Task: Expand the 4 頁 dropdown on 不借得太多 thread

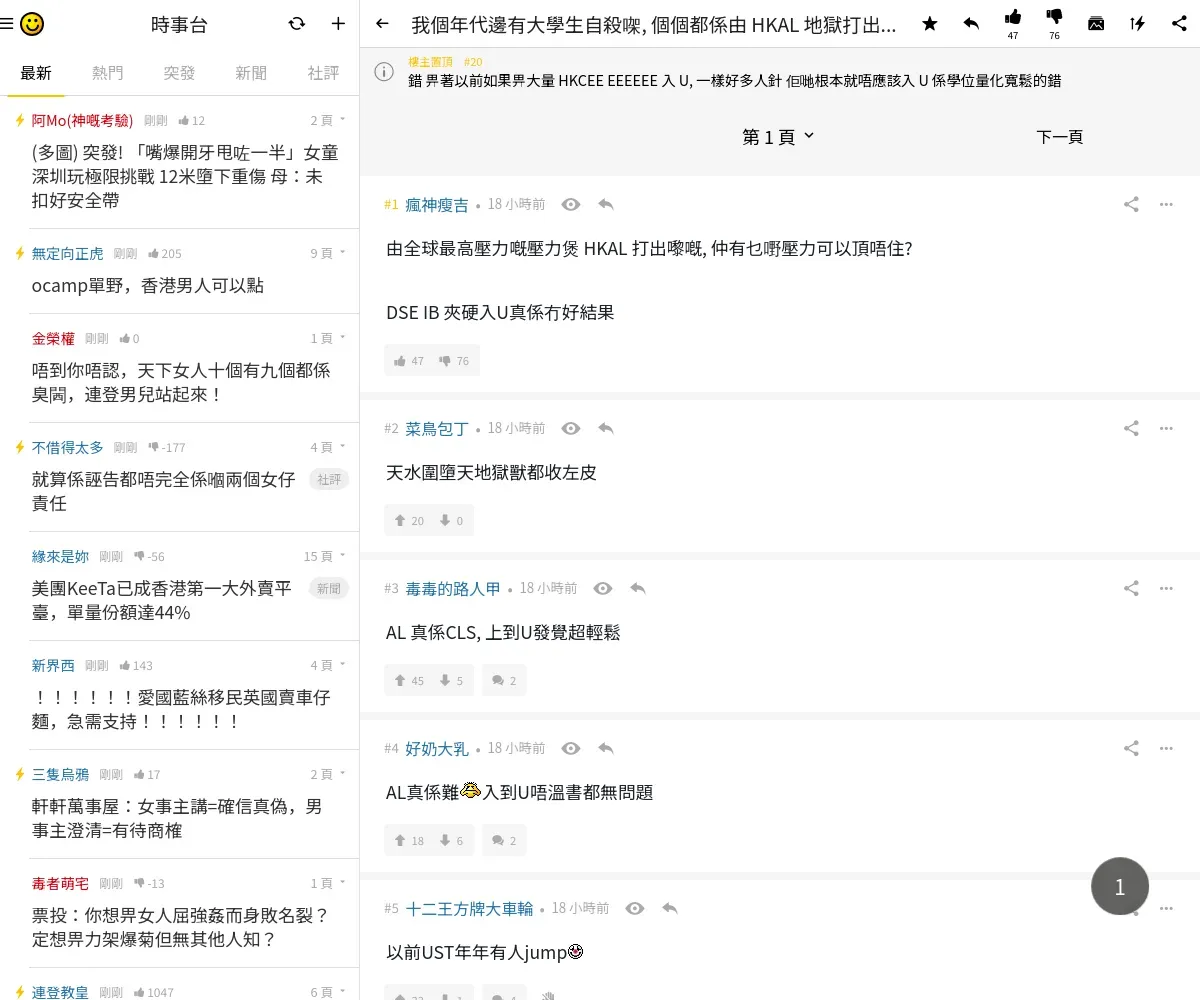Action: pos(328,447)
